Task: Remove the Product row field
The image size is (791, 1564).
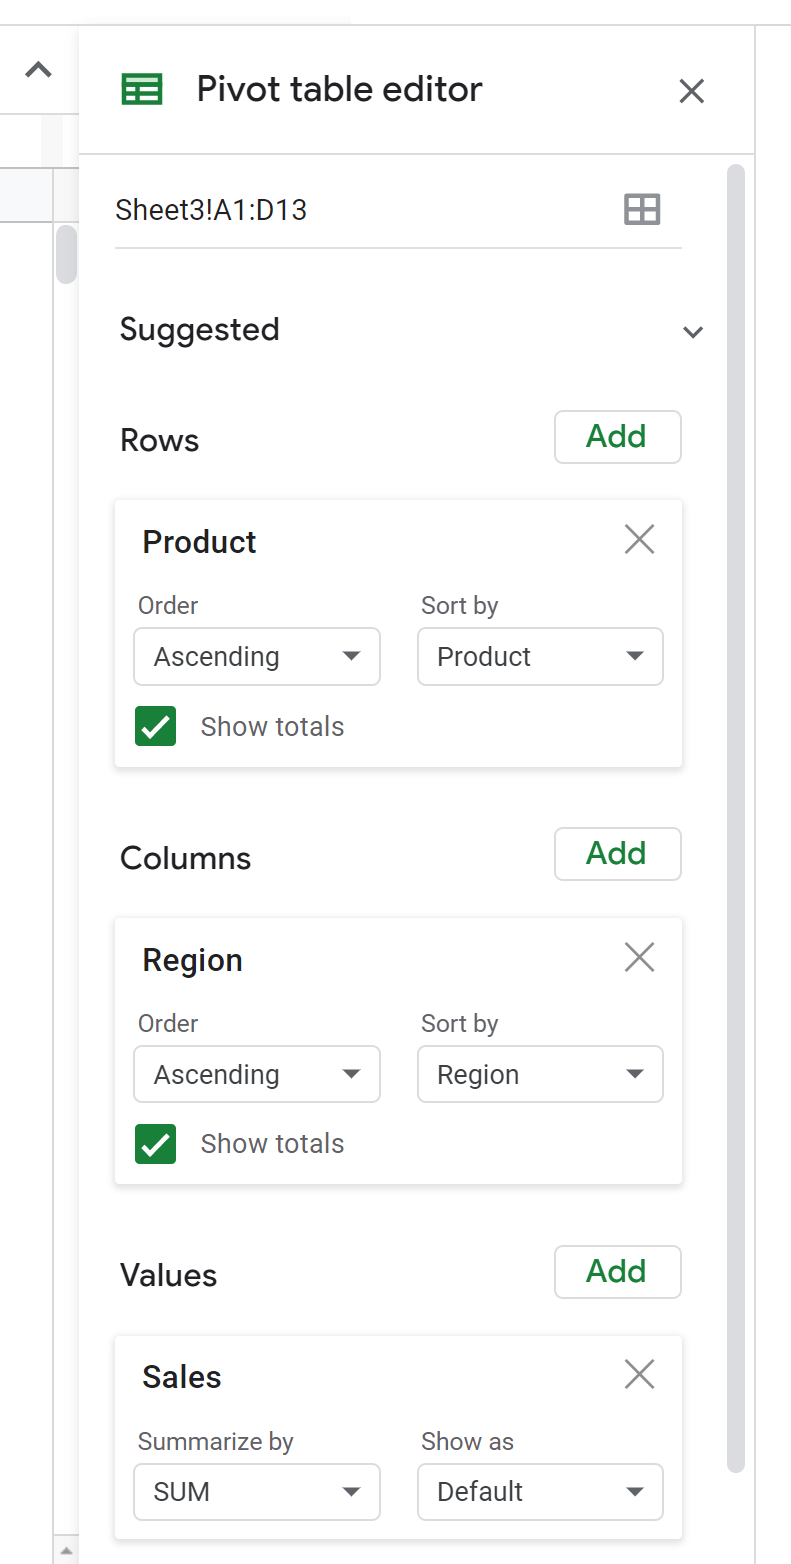Action: pos(639,540)
